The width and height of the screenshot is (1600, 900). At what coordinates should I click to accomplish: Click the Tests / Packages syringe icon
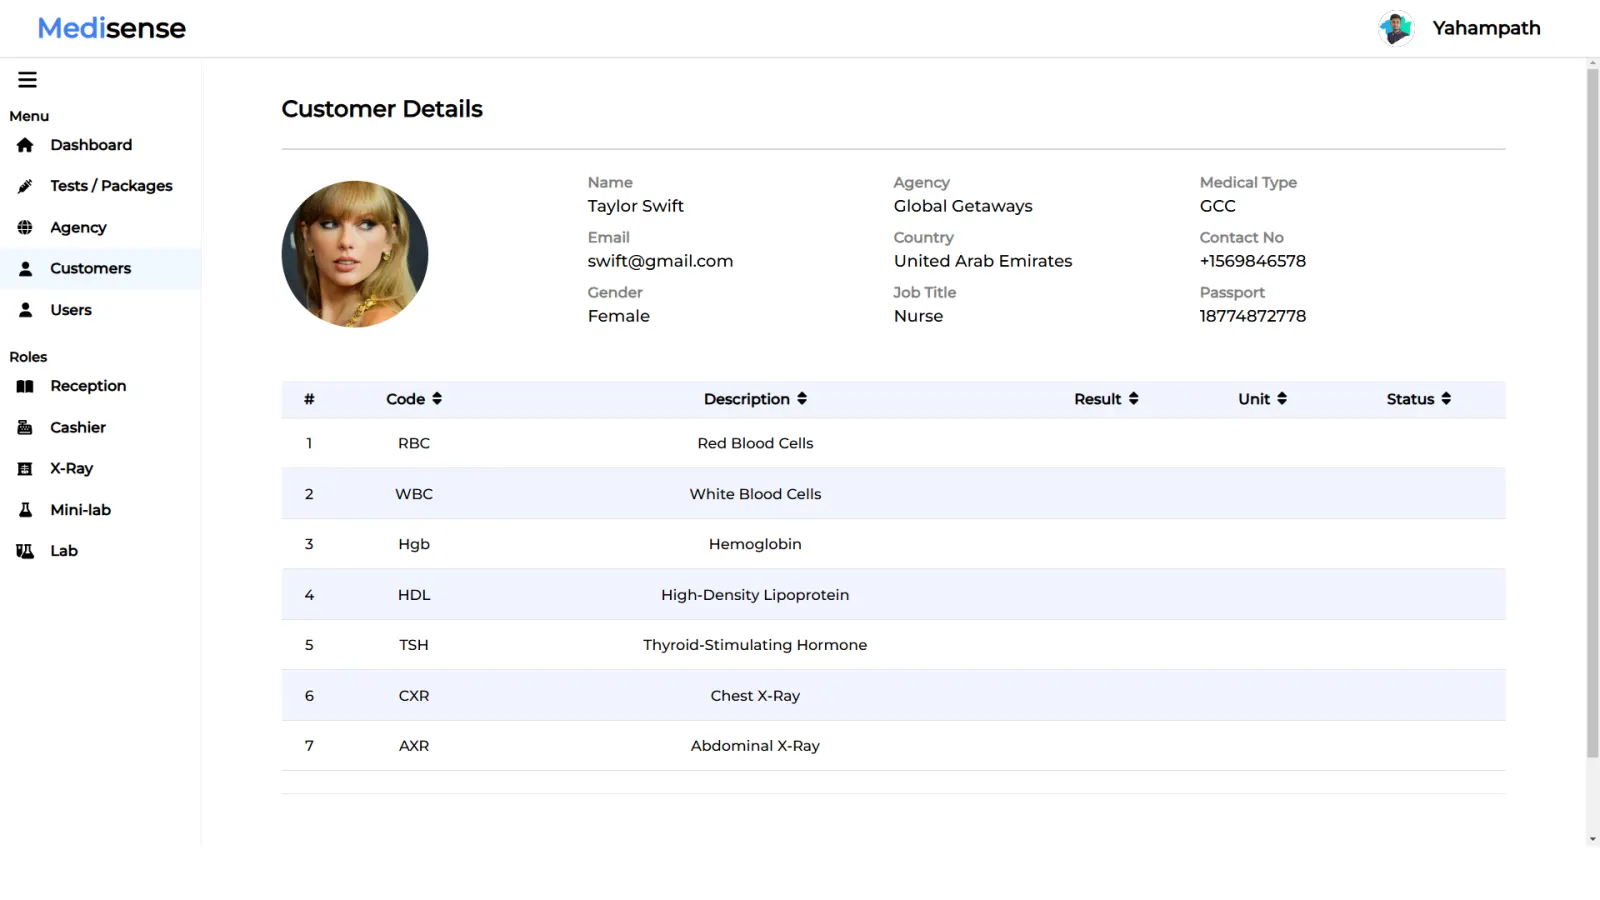click(25, 186)
